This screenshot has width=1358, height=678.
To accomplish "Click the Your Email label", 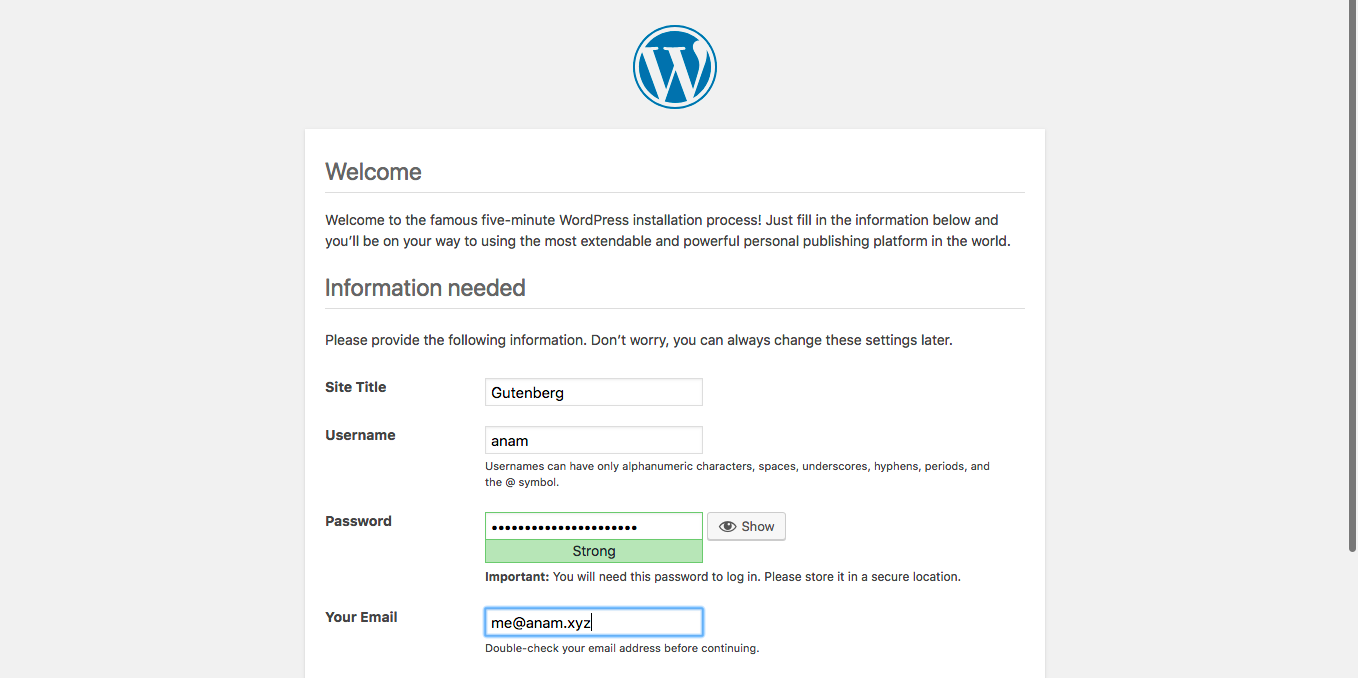I will point(361,617).
